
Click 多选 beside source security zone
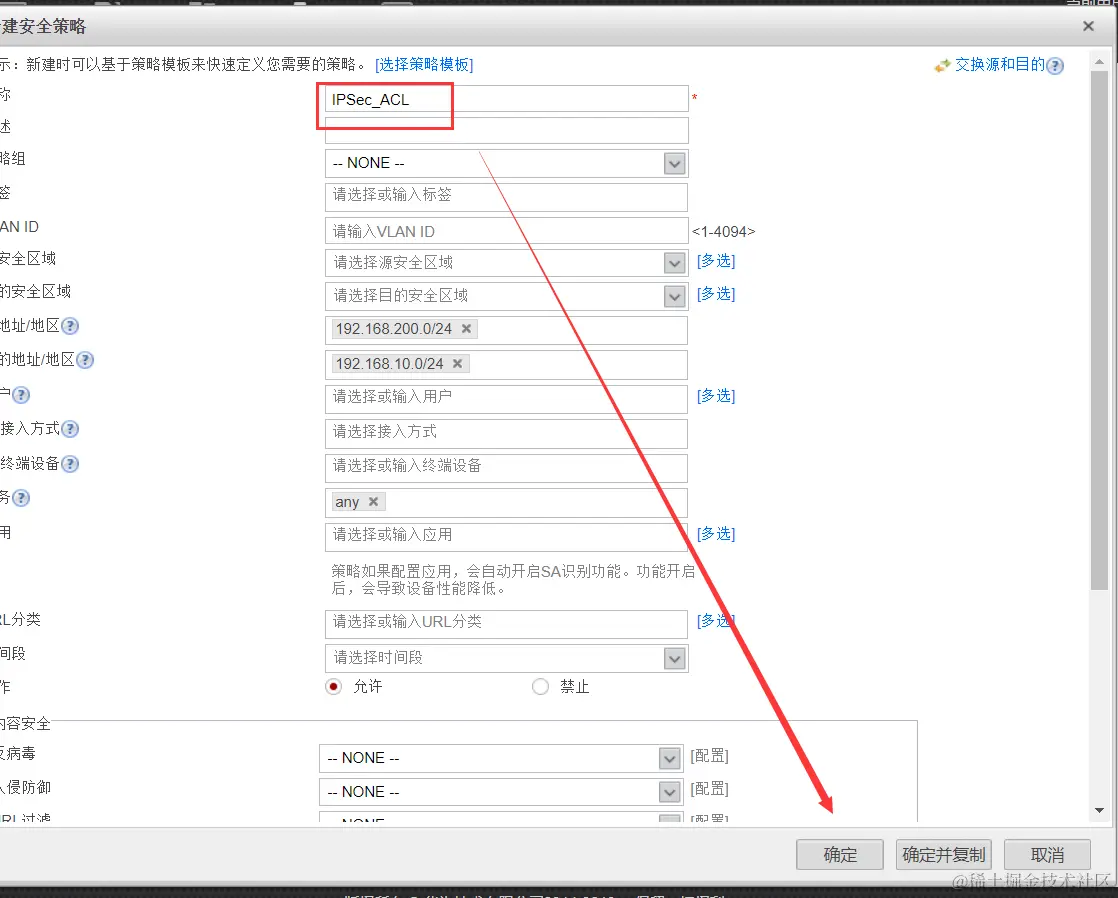coord(716,261)
